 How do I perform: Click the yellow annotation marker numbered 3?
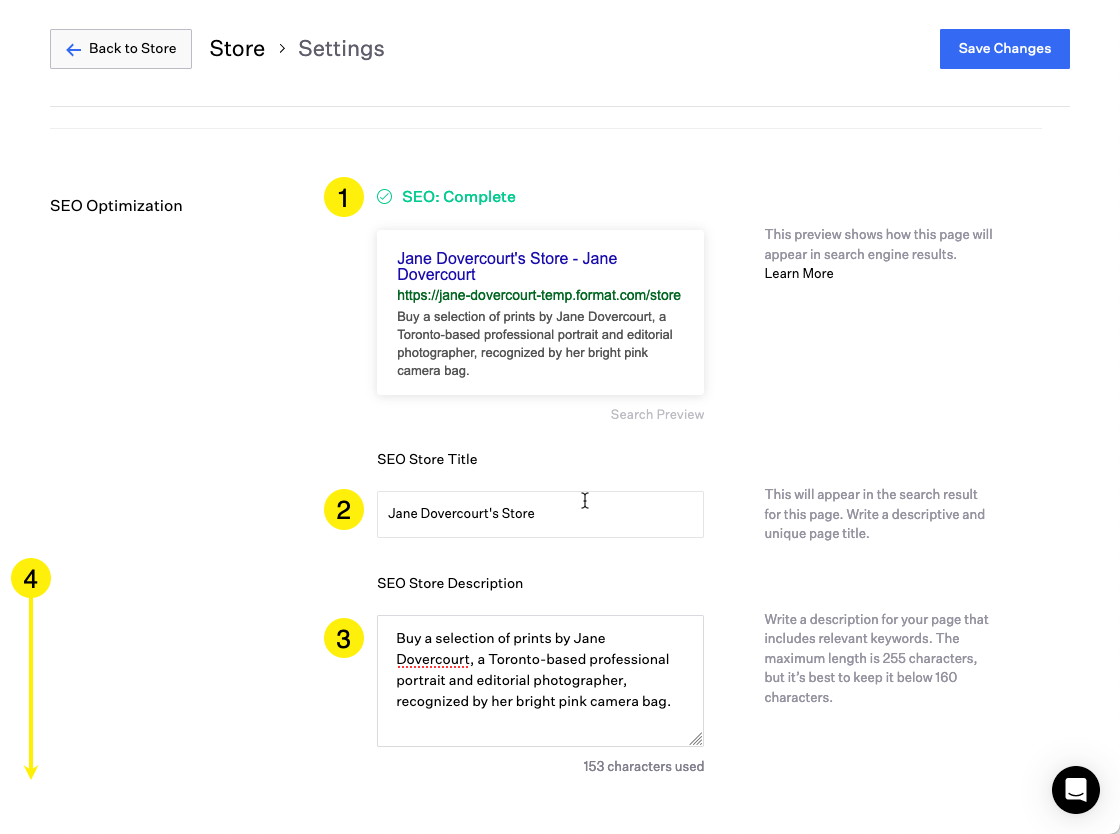coord(344,638)
